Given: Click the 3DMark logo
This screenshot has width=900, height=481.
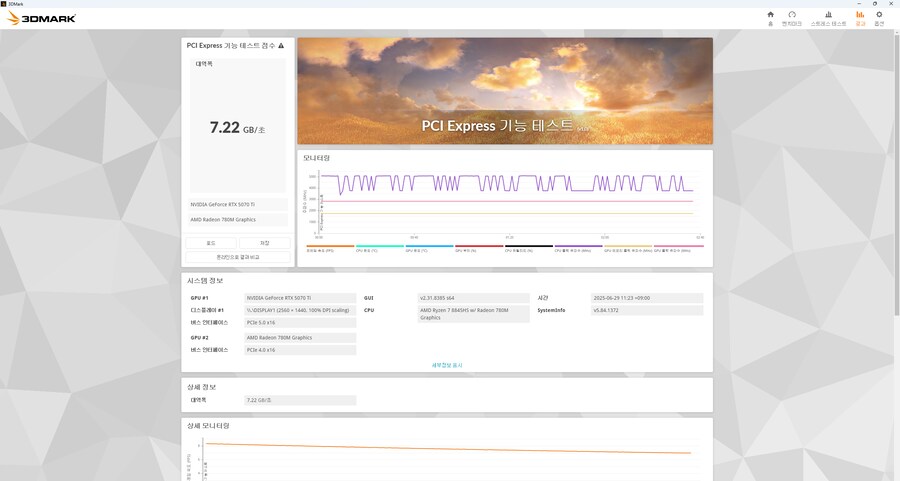Looking at the screenshot, I should [x=41, y=18].
